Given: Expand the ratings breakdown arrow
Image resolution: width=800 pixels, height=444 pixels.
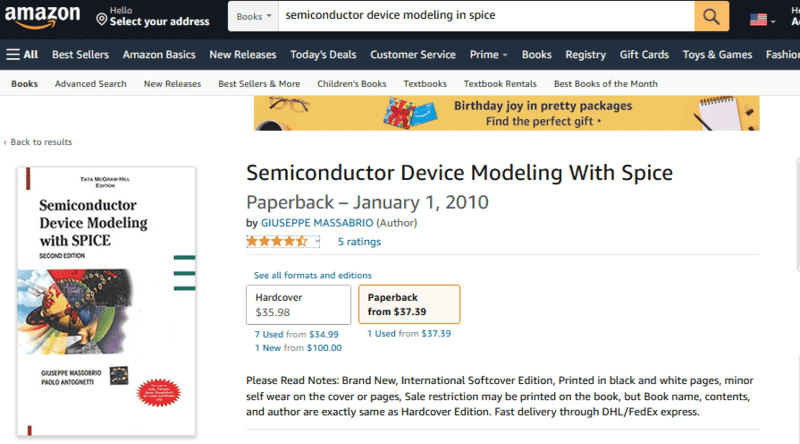Looking at the screenshot, I should pyautogui.click(x=318, y=241).
